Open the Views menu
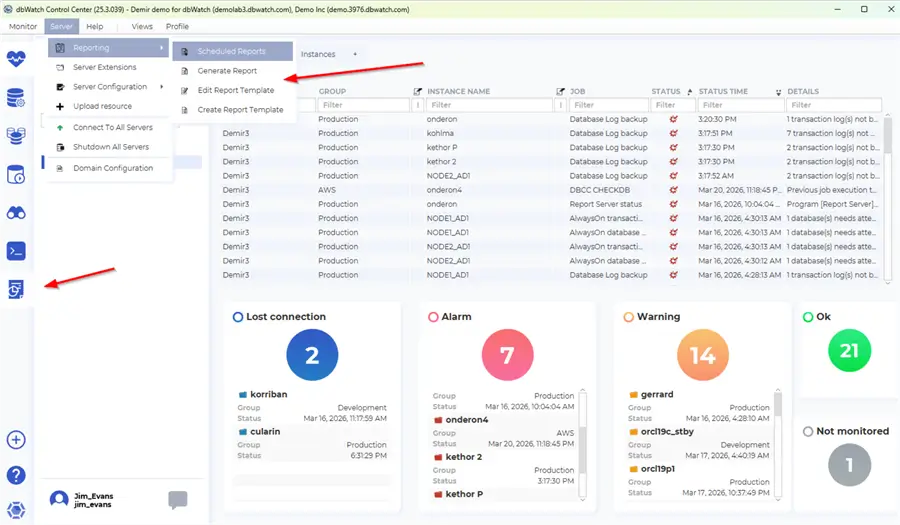 [x=142, y=26]
